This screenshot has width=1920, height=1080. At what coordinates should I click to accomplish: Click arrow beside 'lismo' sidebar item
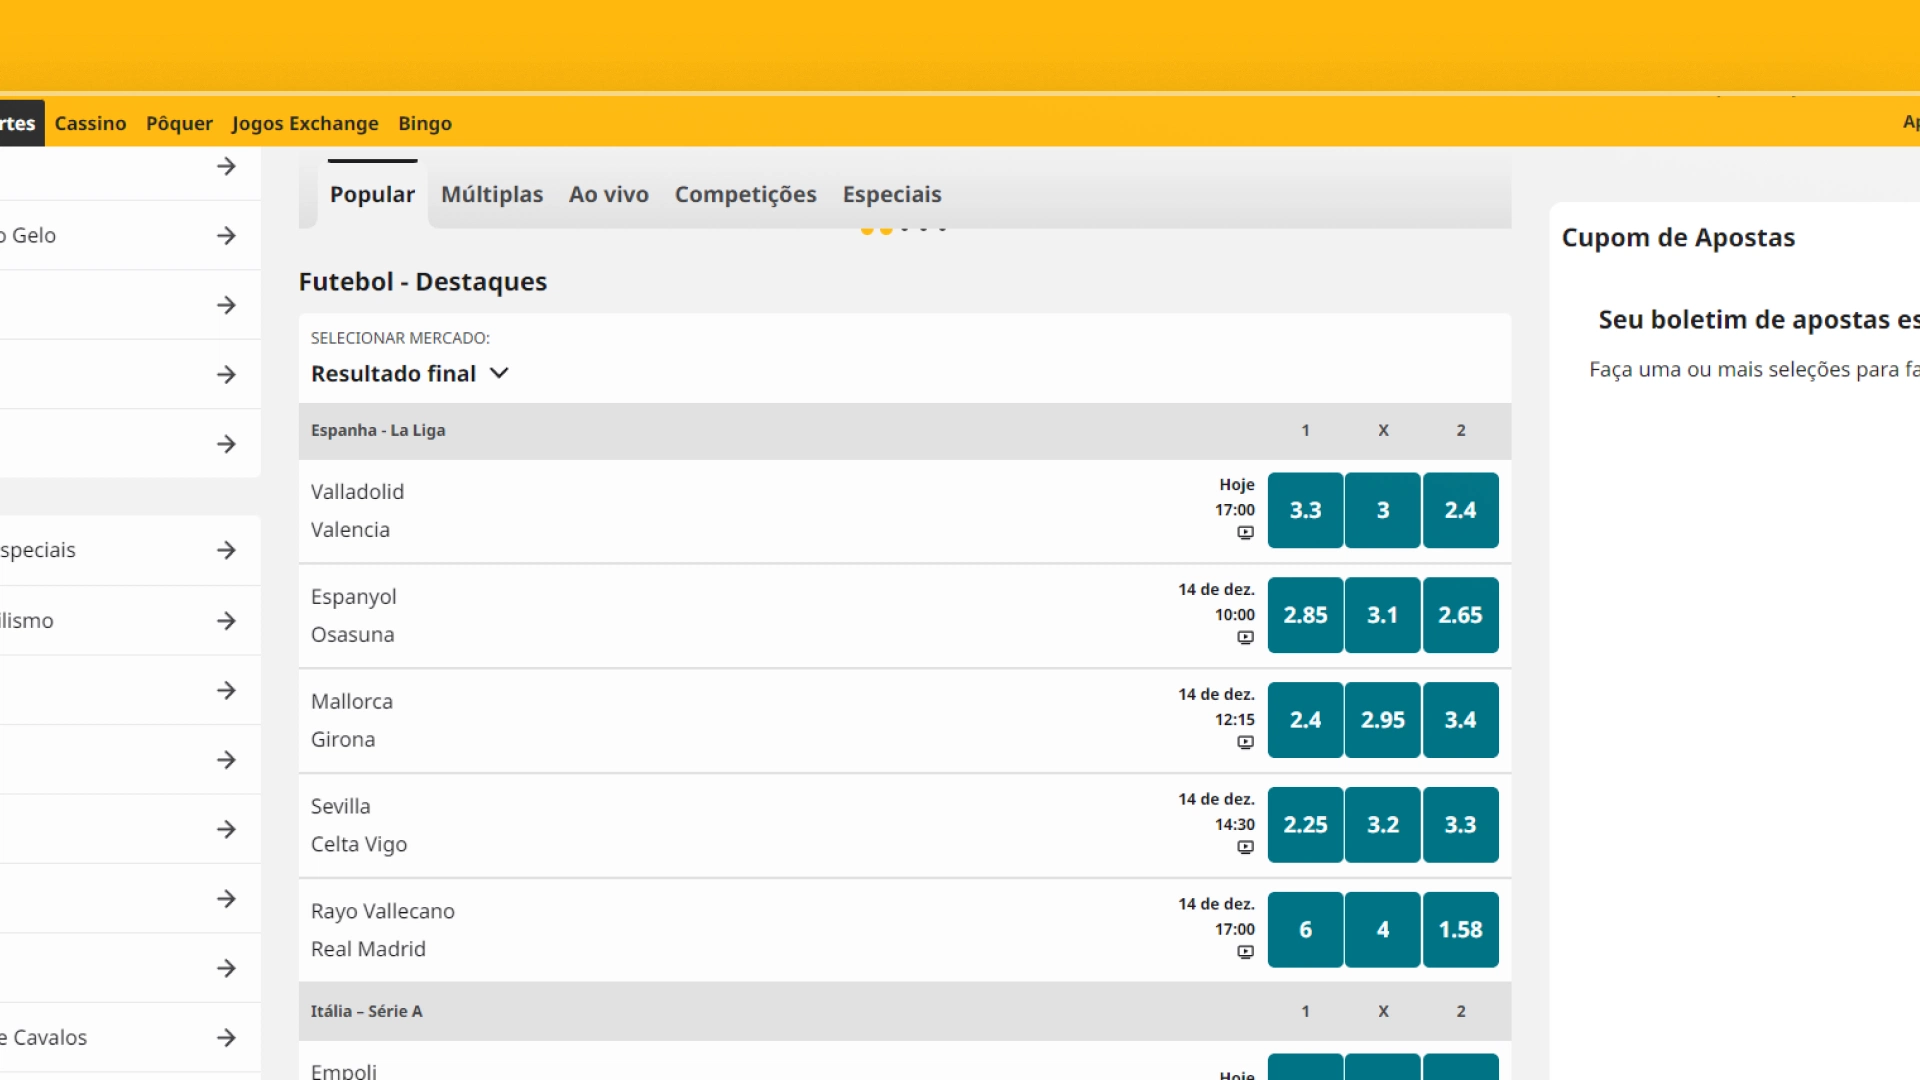point(227,621)
